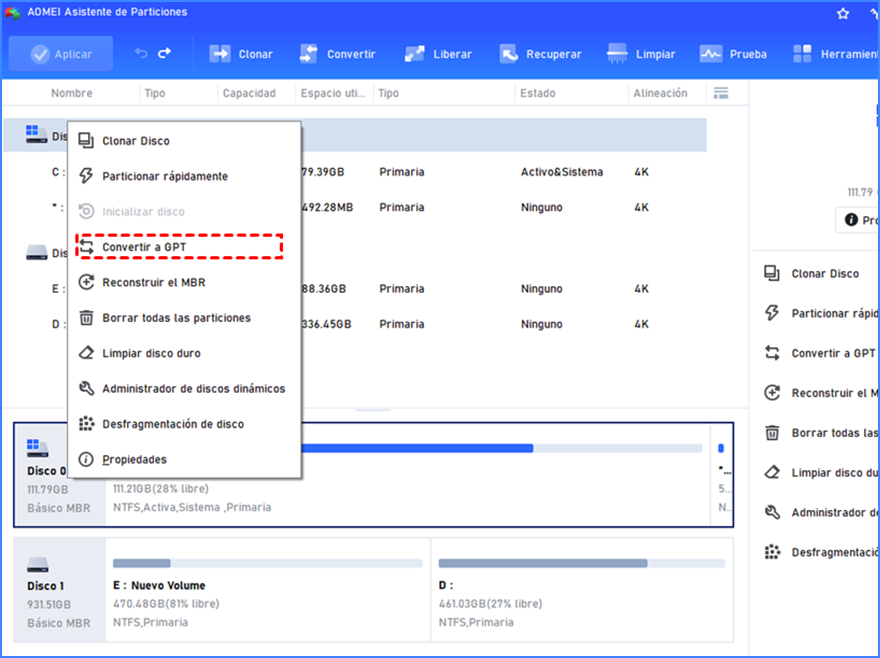Click the AOMEI app logo icon
The height and width of the screenshot is (658, 880).
pos(12,12)
